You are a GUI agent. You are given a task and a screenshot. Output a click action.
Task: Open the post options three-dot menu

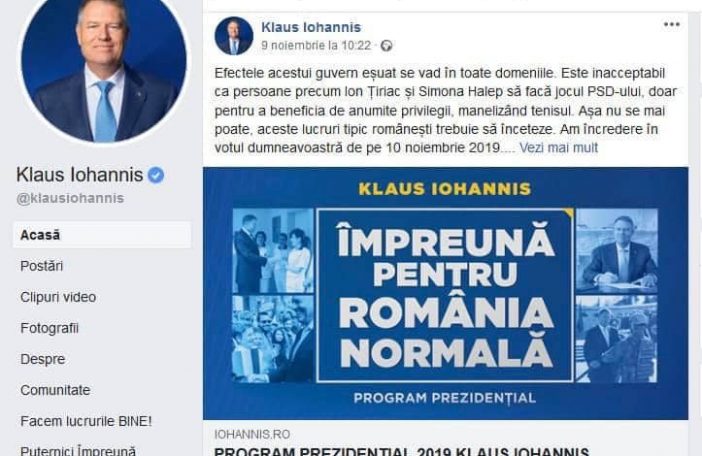click(x=672, y=25)
